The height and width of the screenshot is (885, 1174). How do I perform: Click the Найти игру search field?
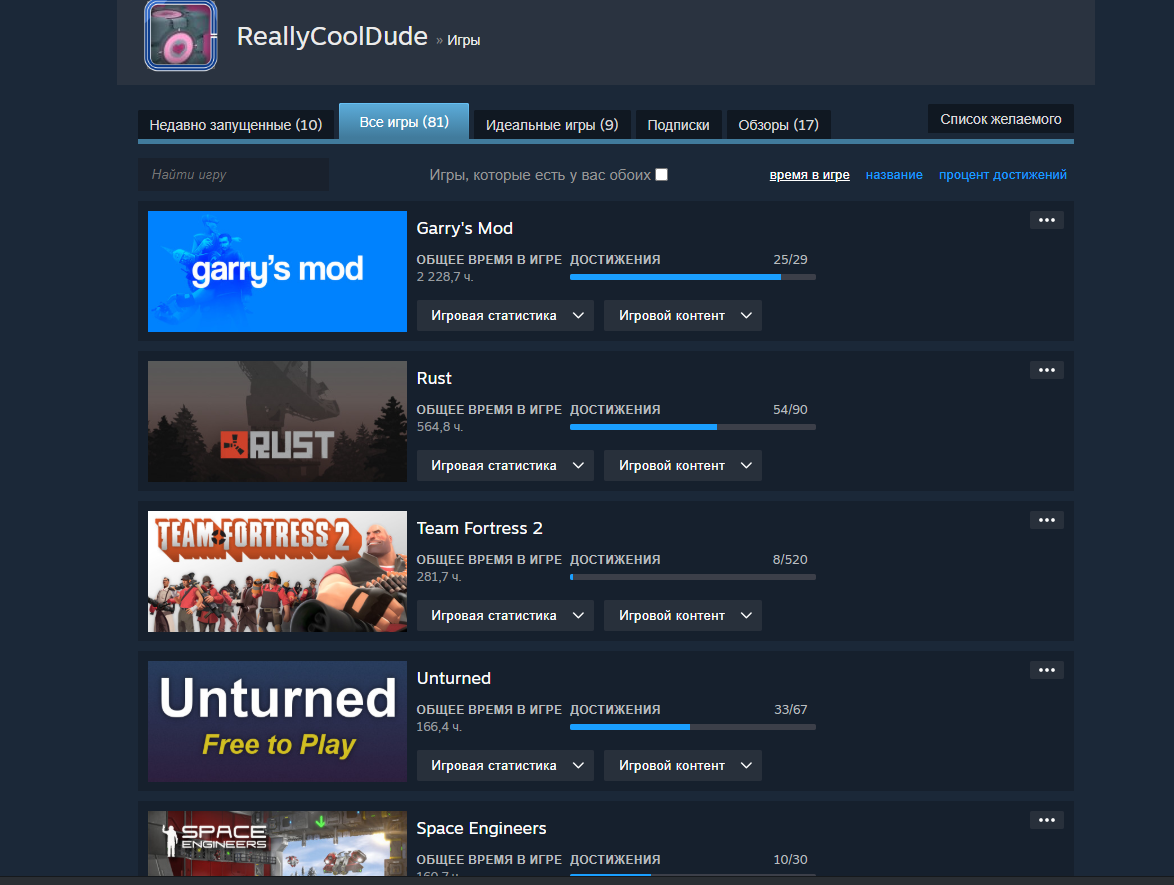click(233, 174)
